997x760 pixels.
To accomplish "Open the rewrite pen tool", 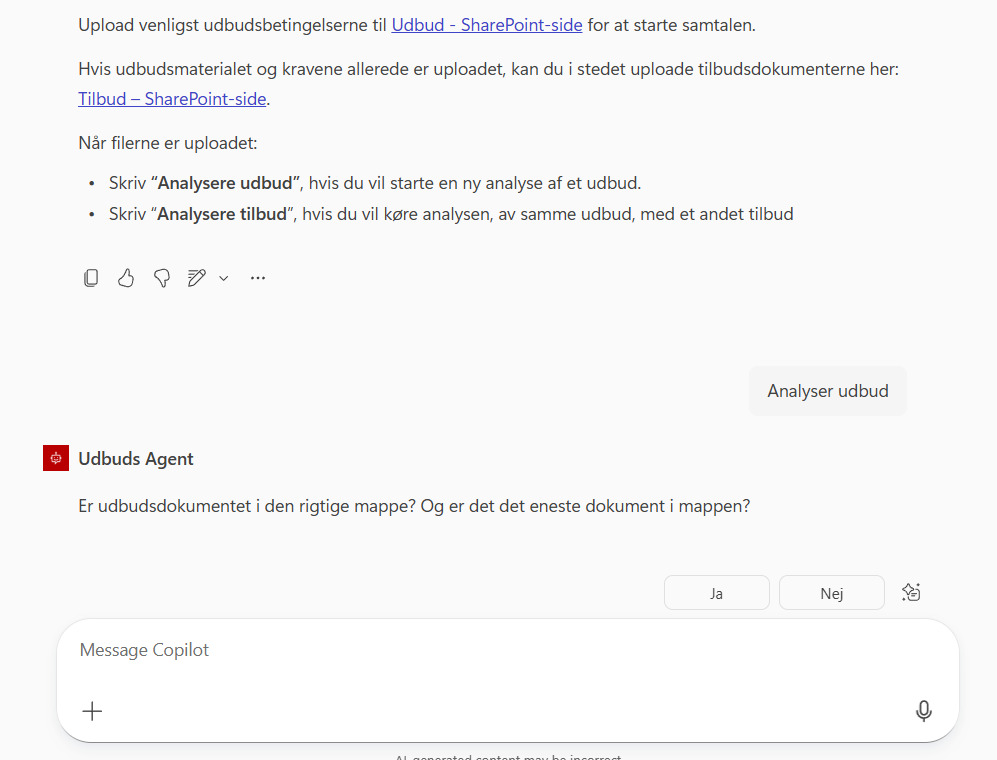I will (197, 277).
